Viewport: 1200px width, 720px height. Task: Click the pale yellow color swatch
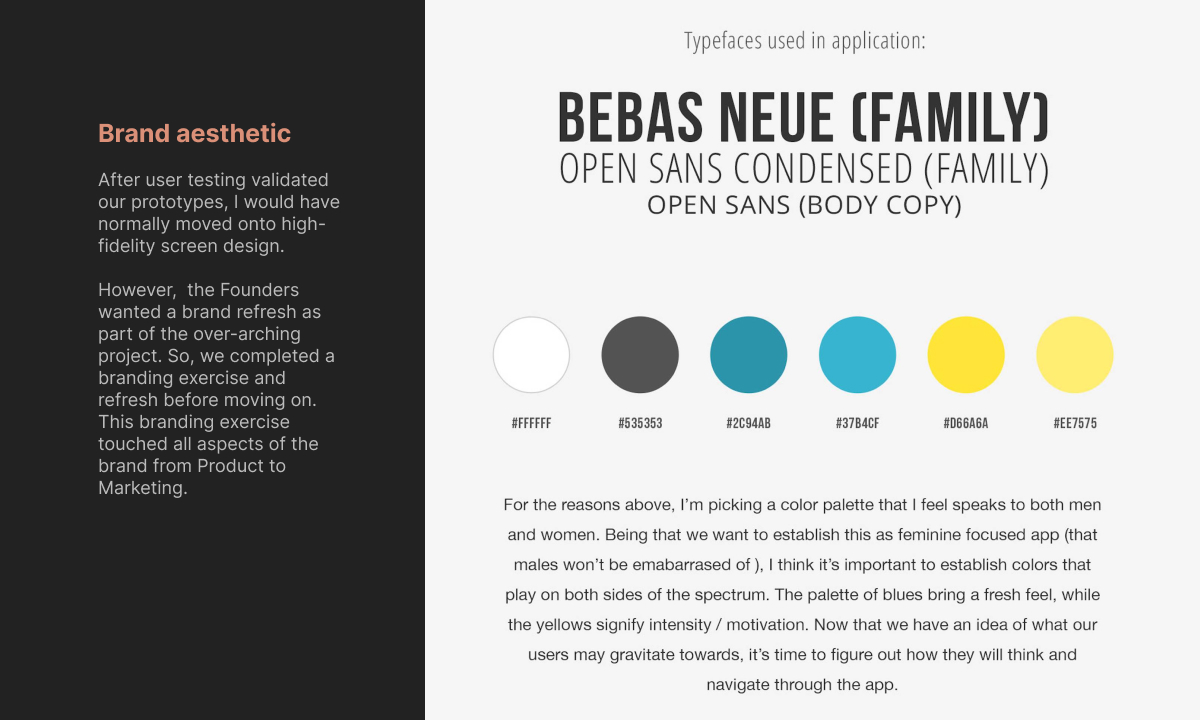click(x=1075, y=355)
